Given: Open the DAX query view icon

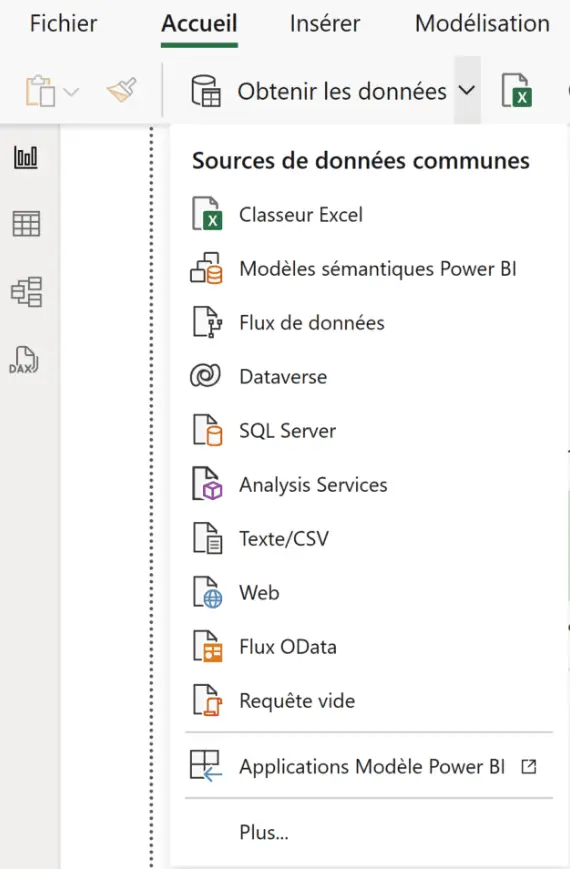Looking at the screenshot, I should (x=24, y=360).
